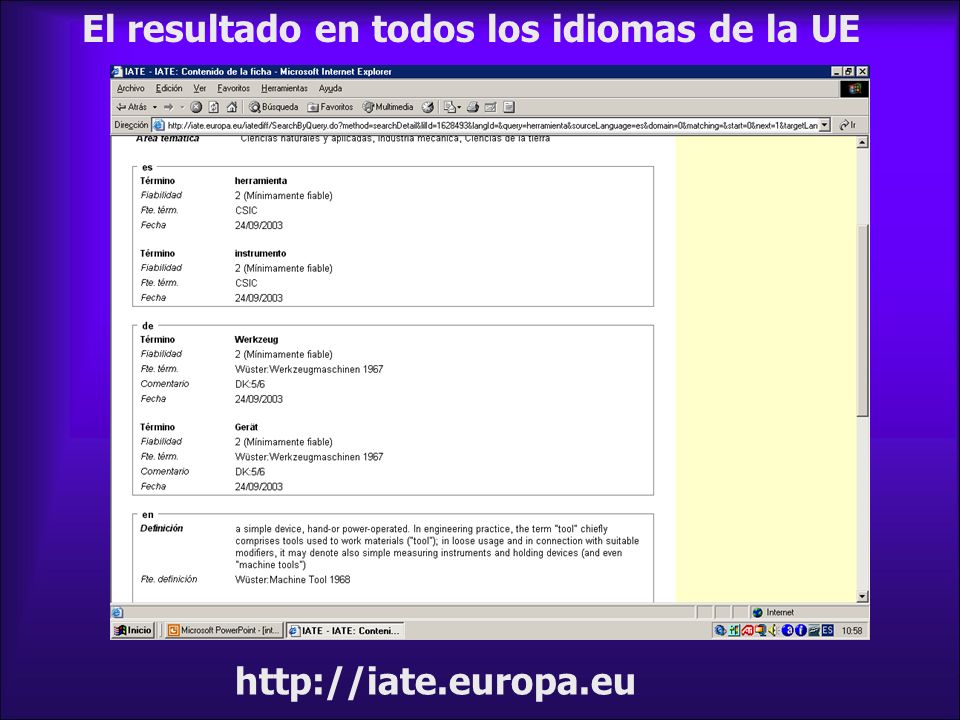Click the Internet Explorer icon in the title bar

pos(117,72)
